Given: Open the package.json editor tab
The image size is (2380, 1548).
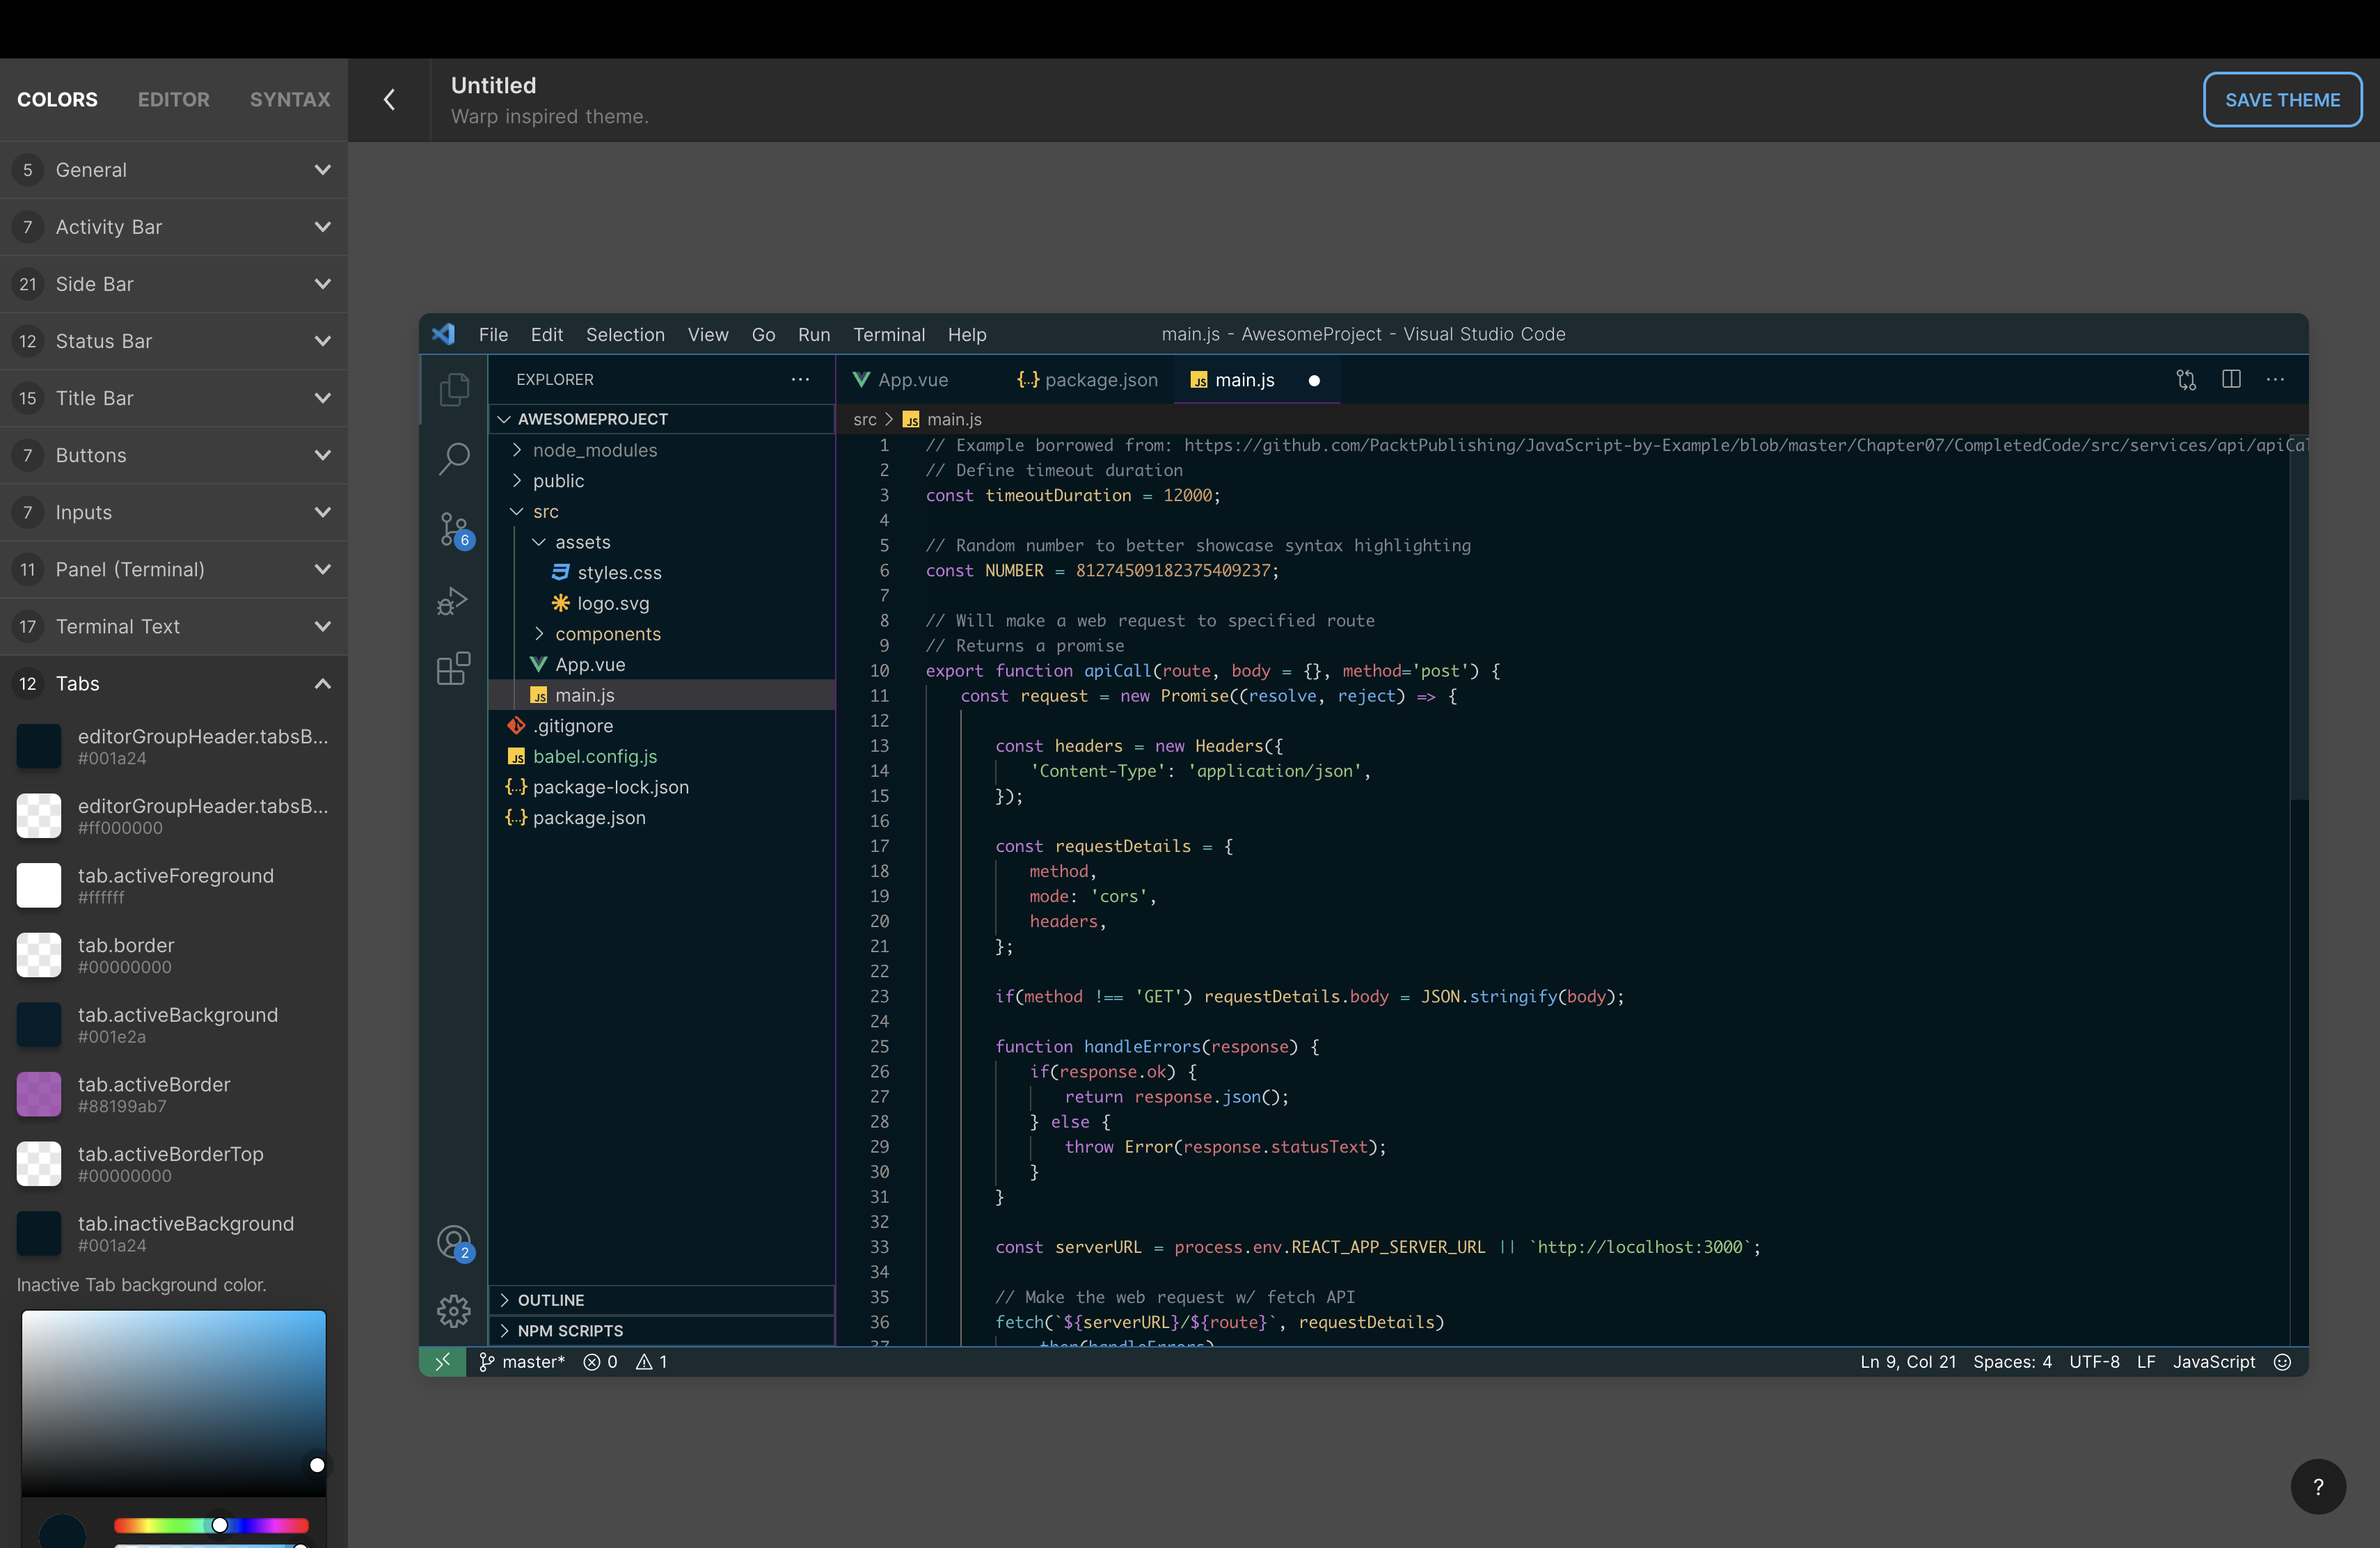Looking at the screenshot, I should click(x=1087, y=380).
